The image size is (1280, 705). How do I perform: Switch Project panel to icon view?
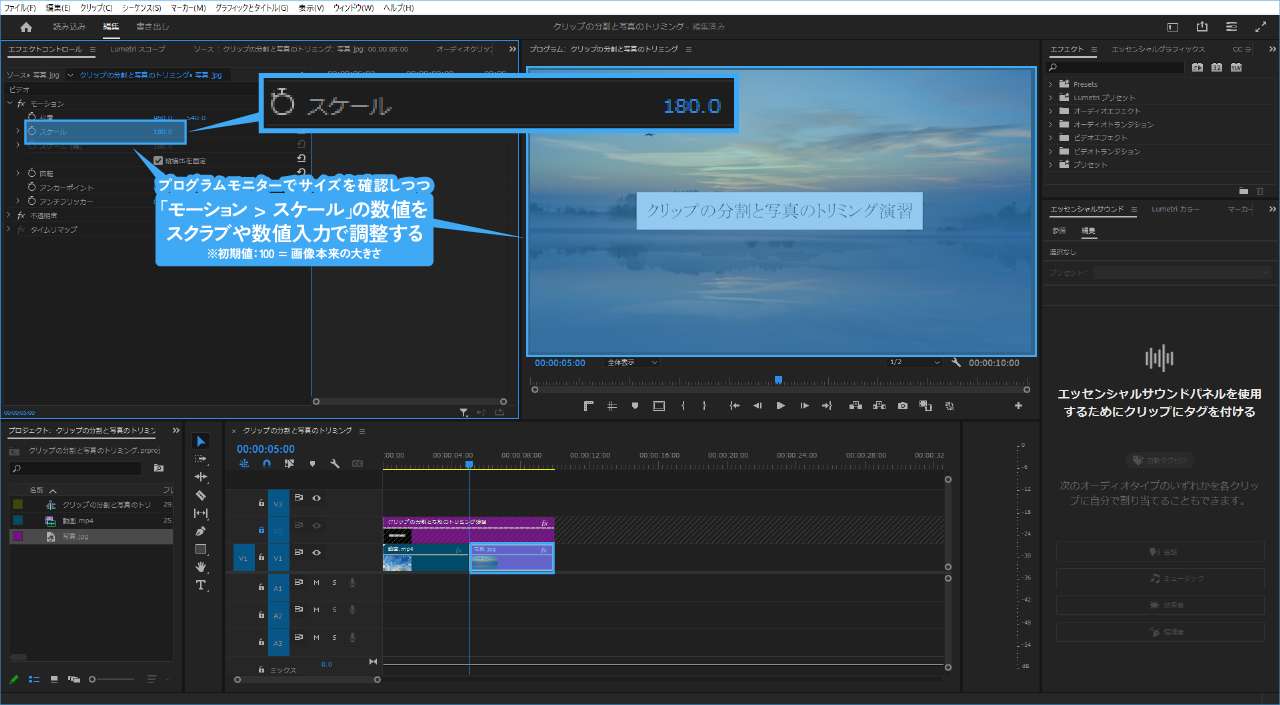pyautogui.click(x=54, y=679)
